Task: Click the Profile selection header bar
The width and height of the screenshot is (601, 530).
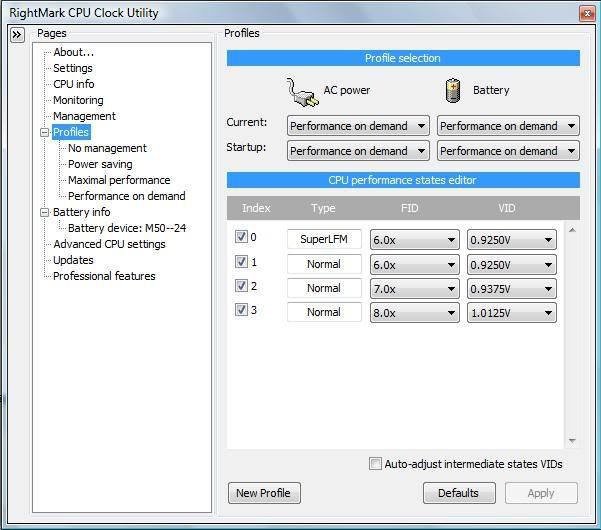Action: (403, 58)
